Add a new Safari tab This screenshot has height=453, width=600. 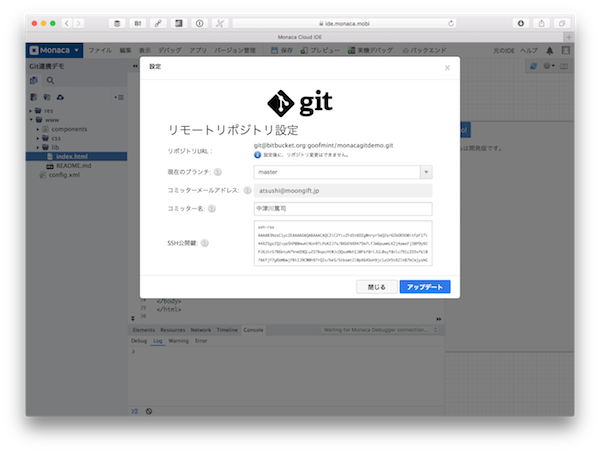(569, 37)
